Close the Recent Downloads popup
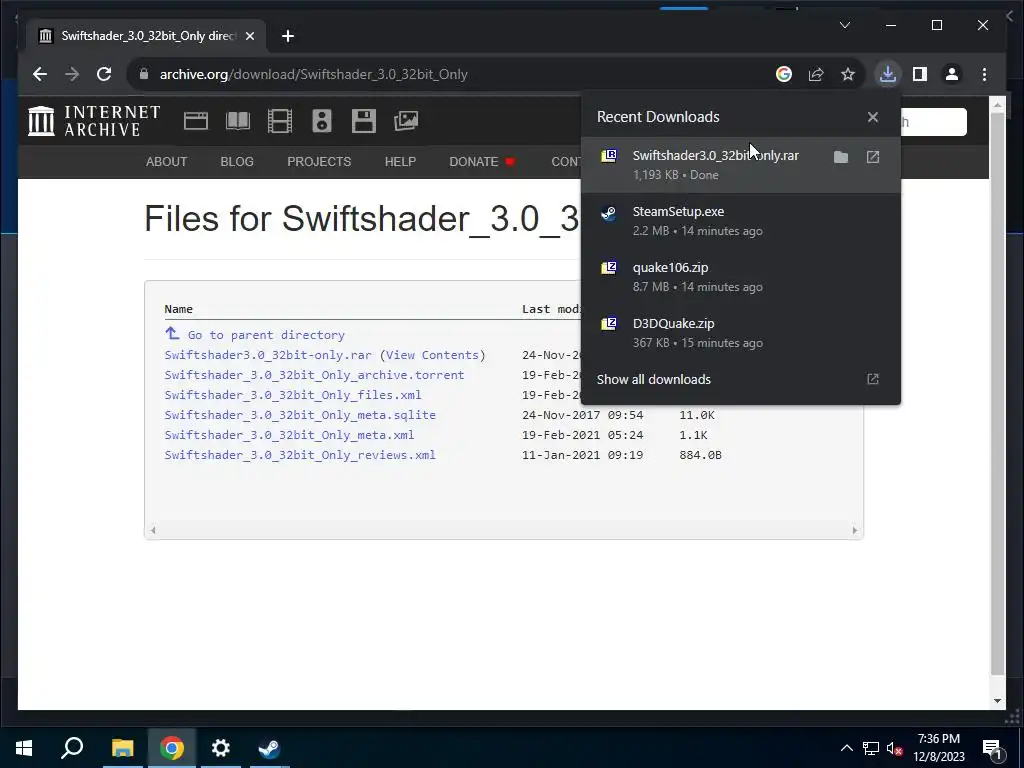Screen dimensions: 1024x768 coord(872,117)
